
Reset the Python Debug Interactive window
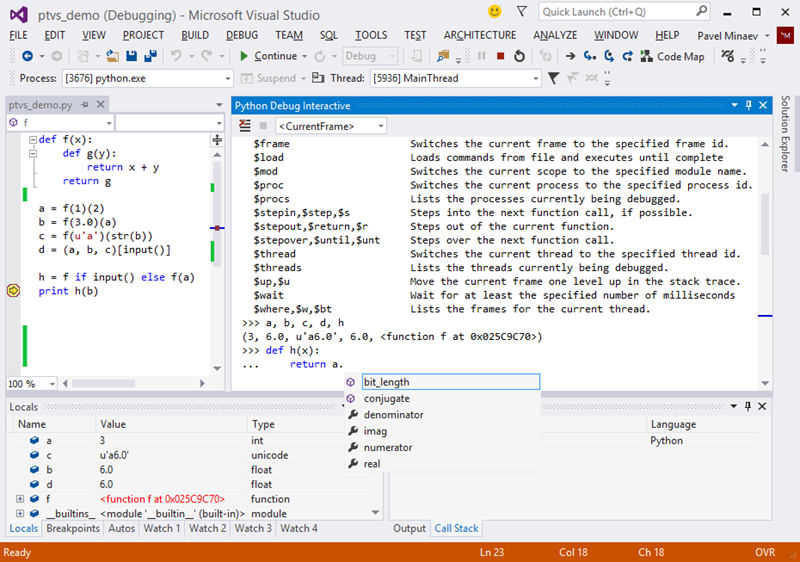pyautogui.click(x=245, y=125)
